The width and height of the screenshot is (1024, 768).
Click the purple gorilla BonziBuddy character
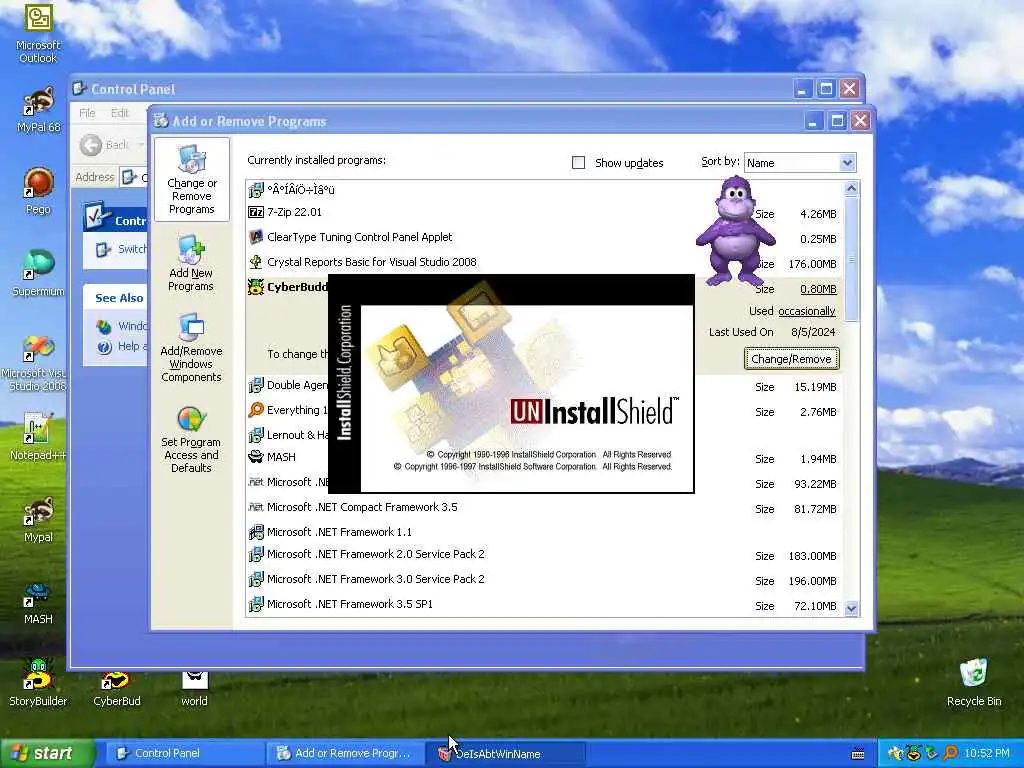point(735,231)
